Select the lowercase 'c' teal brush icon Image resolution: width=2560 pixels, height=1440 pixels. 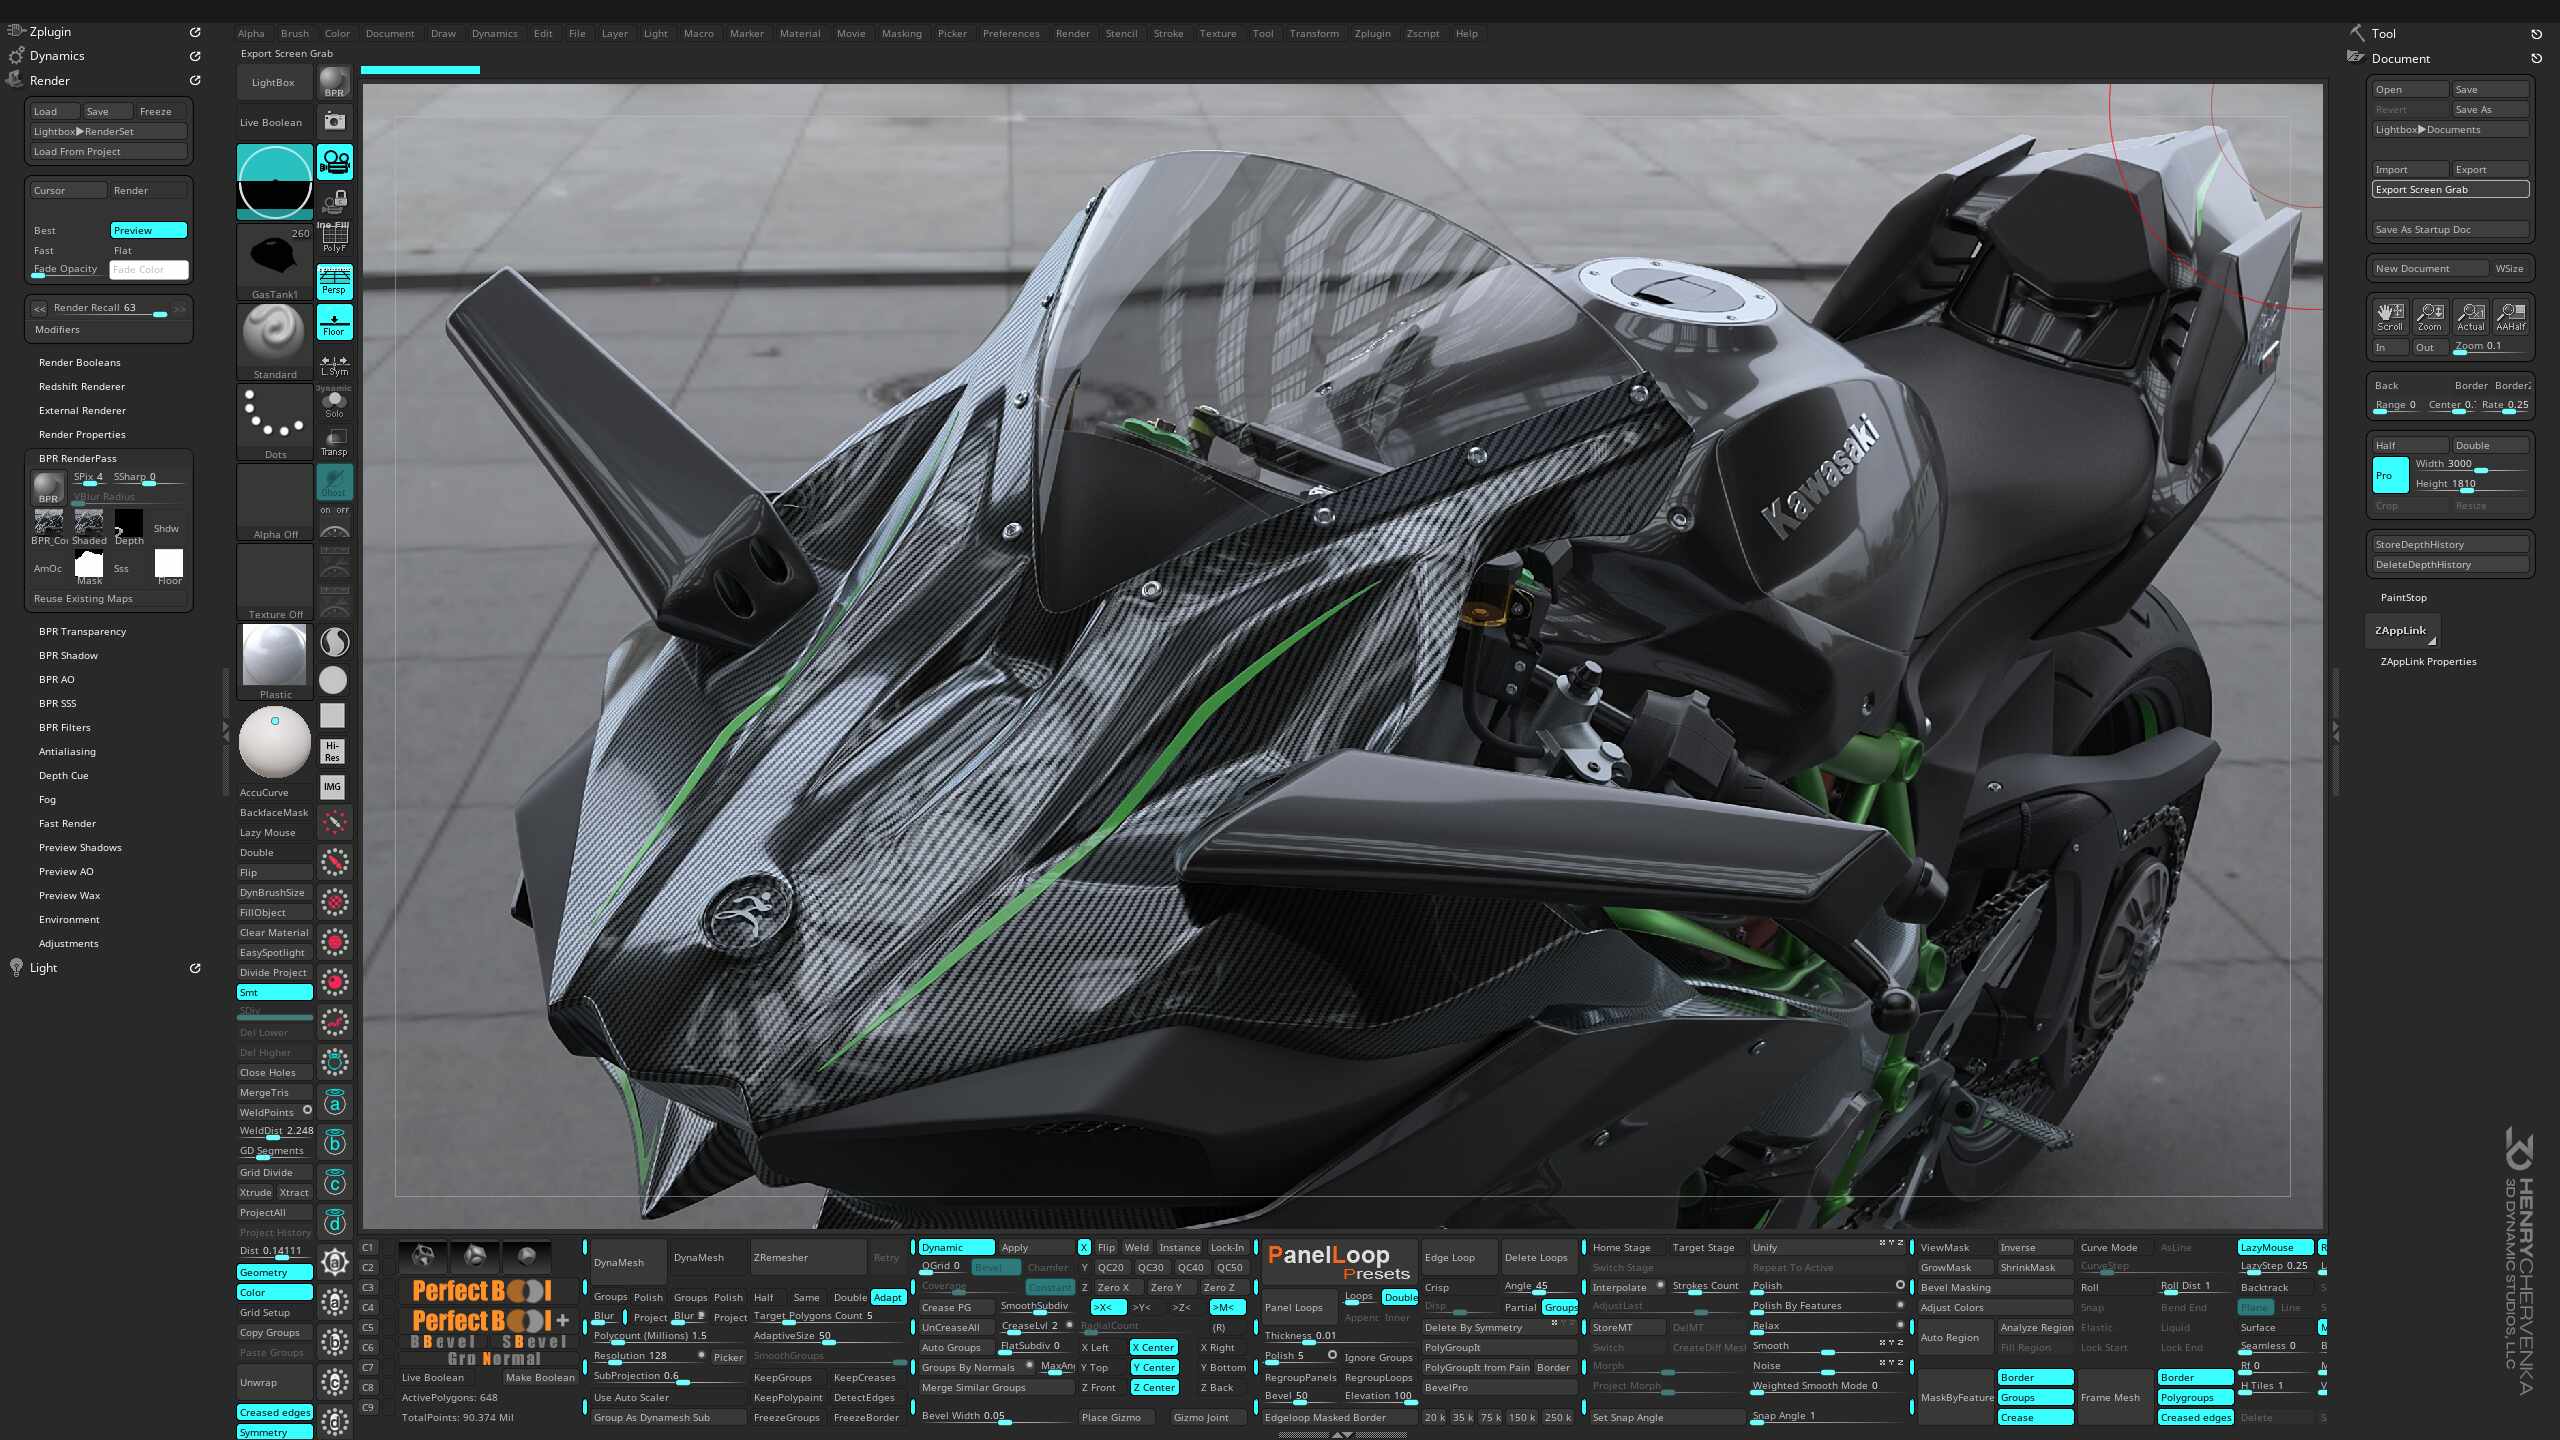(335, 1184)
